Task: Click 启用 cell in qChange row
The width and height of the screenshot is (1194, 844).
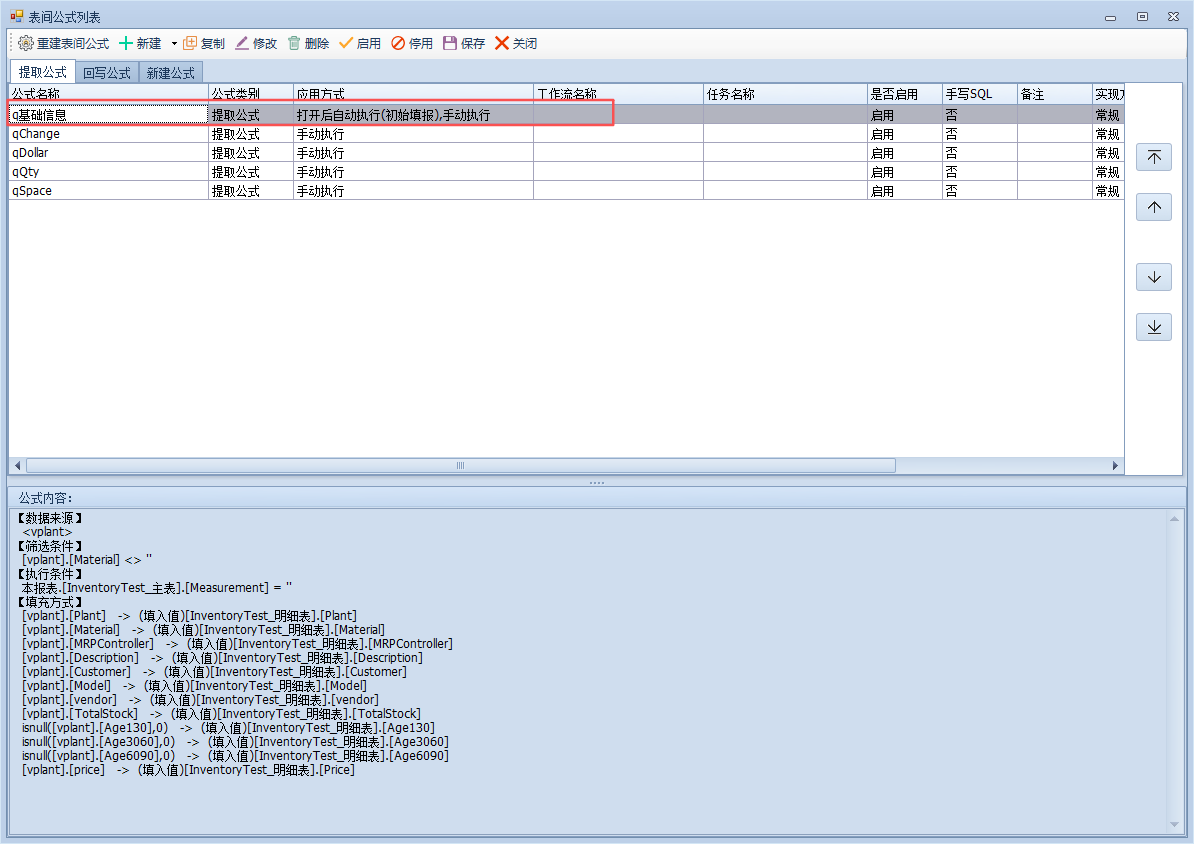Action: [x=905, y=133]
